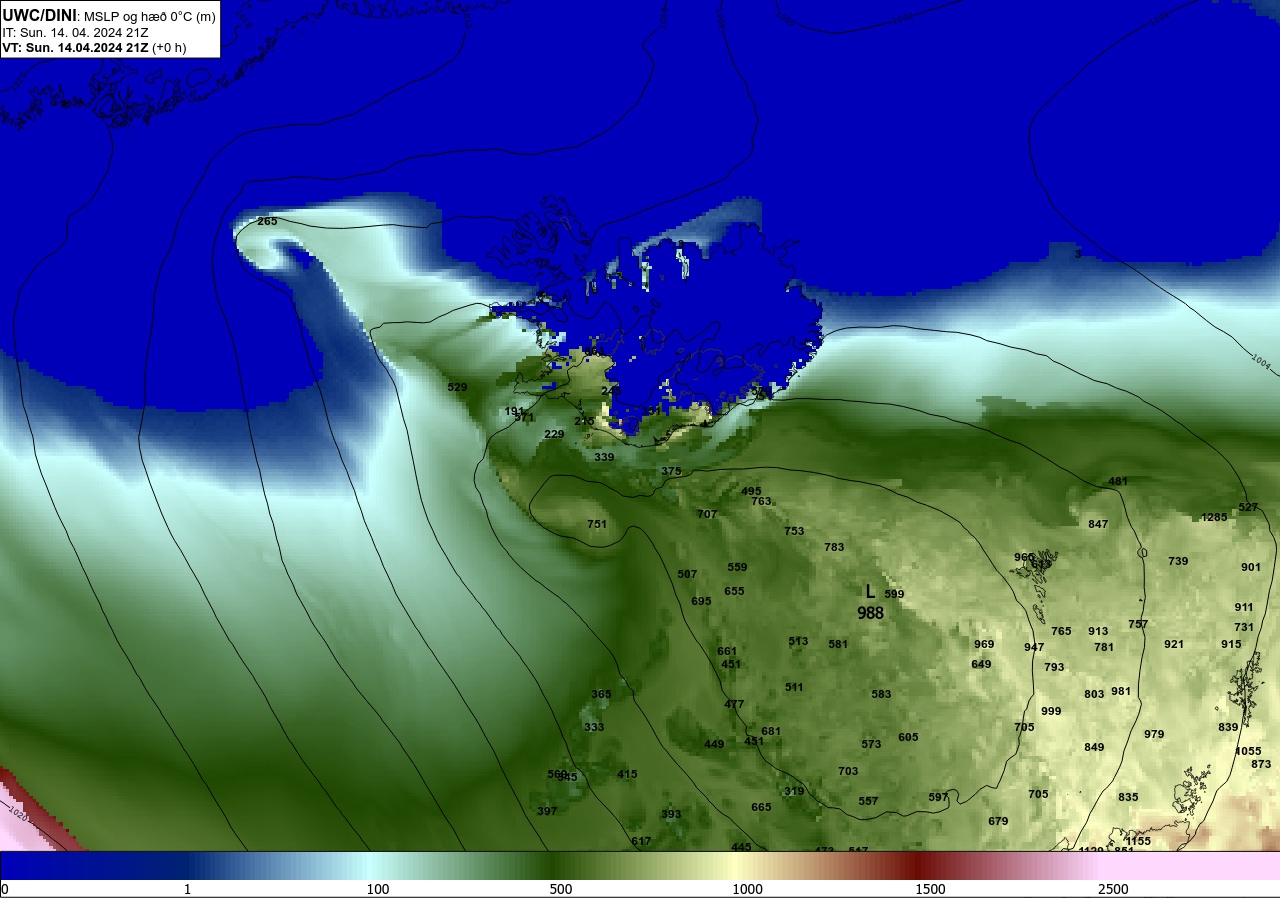Click the 679 height value

tap(998, 821)
